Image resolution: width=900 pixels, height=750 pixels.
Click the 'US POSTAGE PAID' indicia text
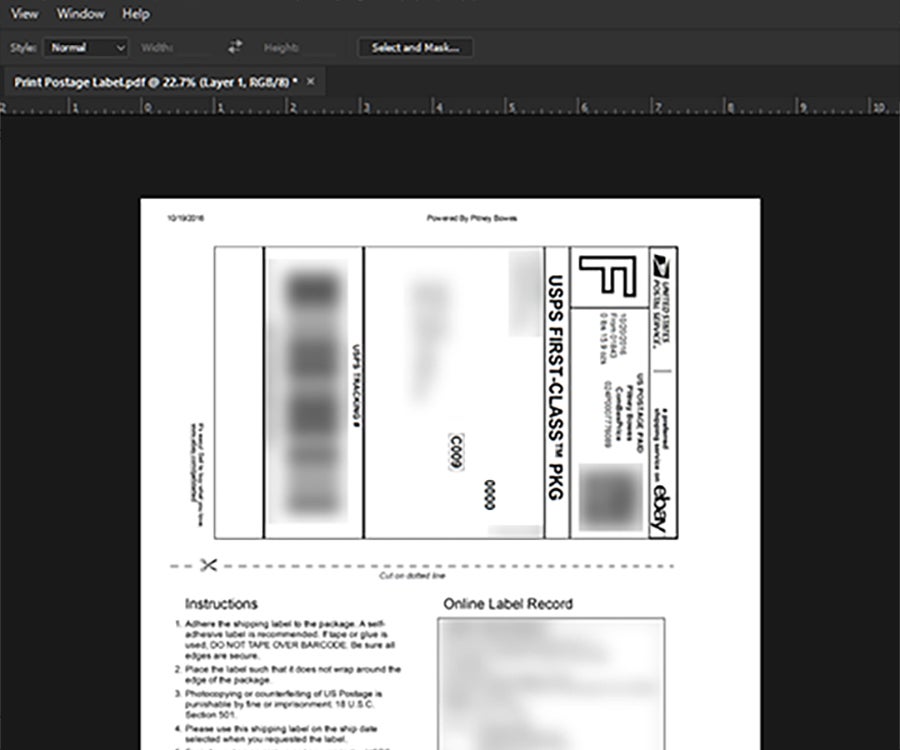coord(640,413)
